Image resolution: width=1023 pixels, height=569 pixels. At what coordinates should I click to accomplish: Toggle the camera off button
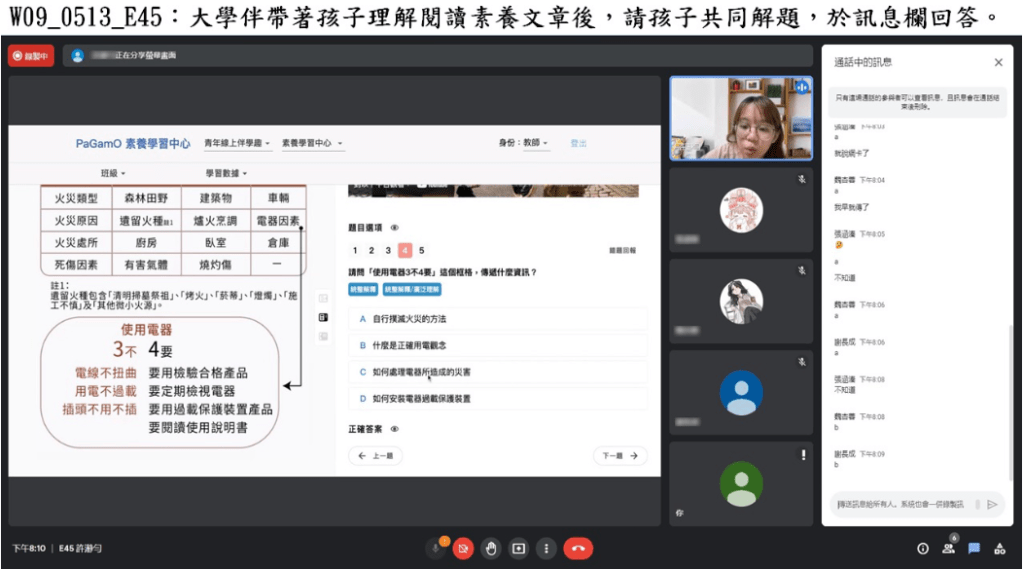[x=462, y=548]
